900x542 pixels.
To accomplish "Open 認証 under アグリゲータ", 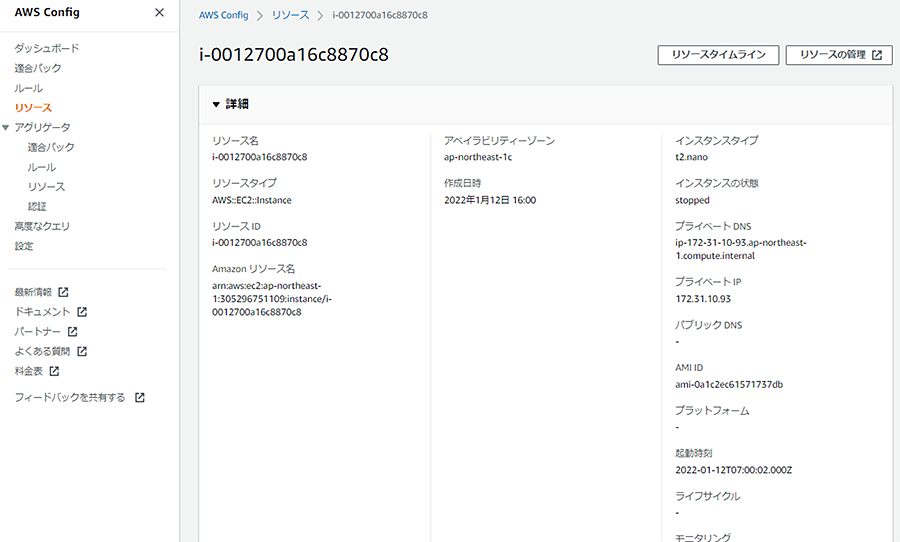I will pos(37,206).
